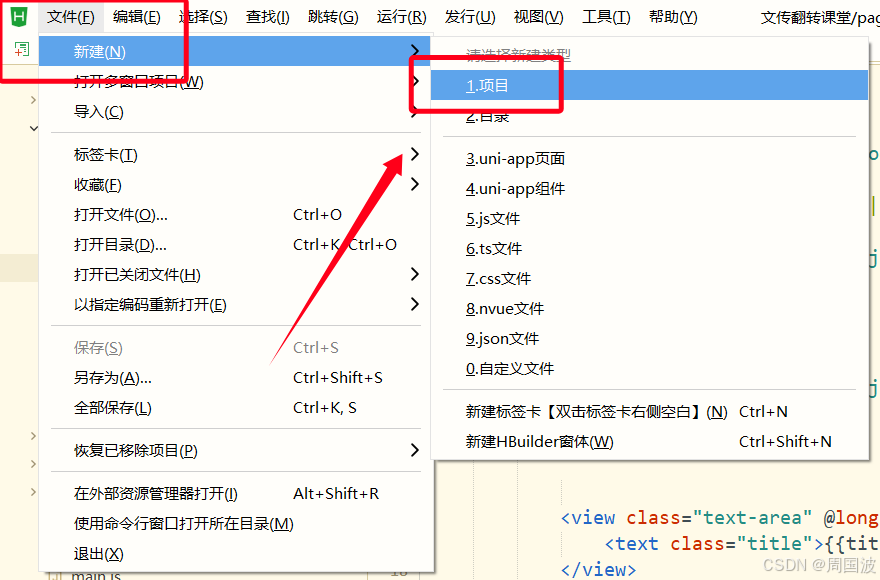Open the 文件(F) menu
Image resolution: width=880 pixels, height=580 pixels.
[70, 17]
